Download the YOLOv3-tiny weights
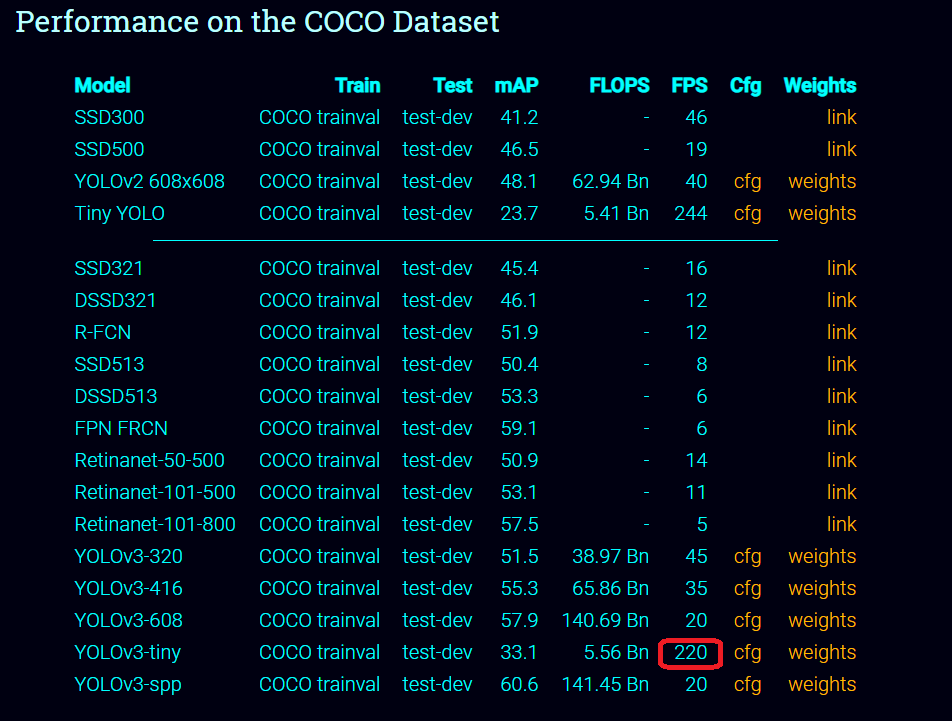The width and height of the screenshot is (952, 721). click(822, 652)
